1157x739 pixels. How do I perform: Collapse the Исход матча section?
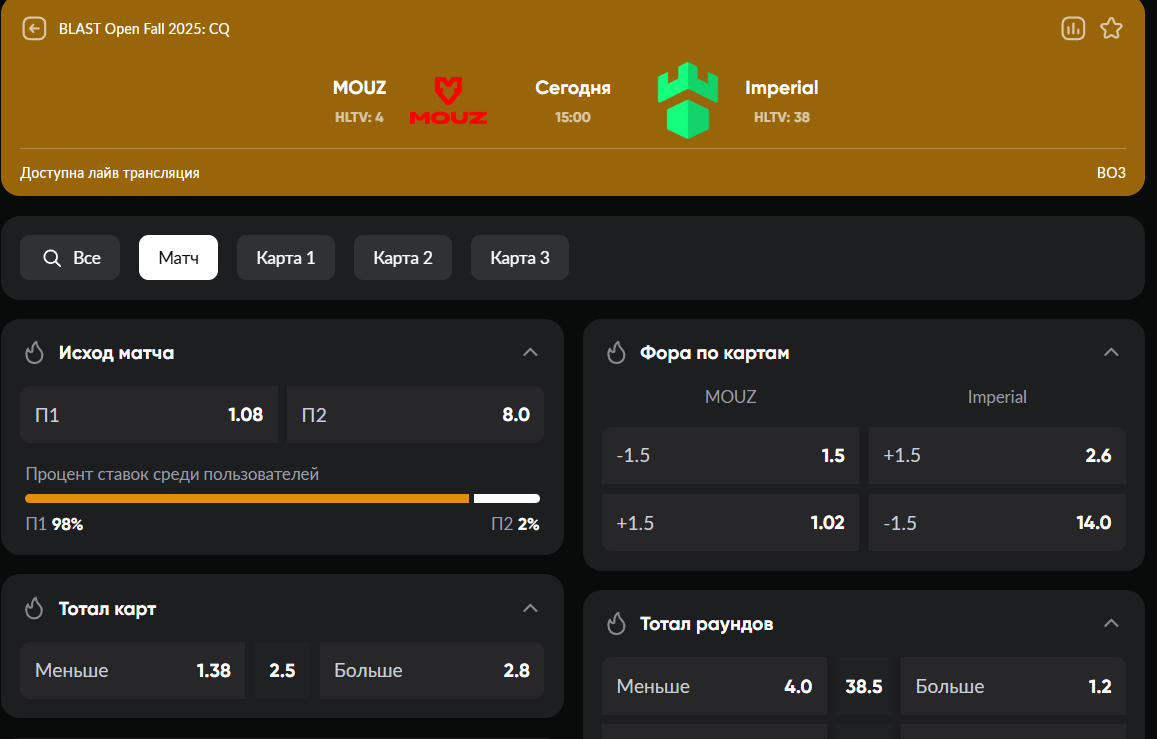click(530, 352)
